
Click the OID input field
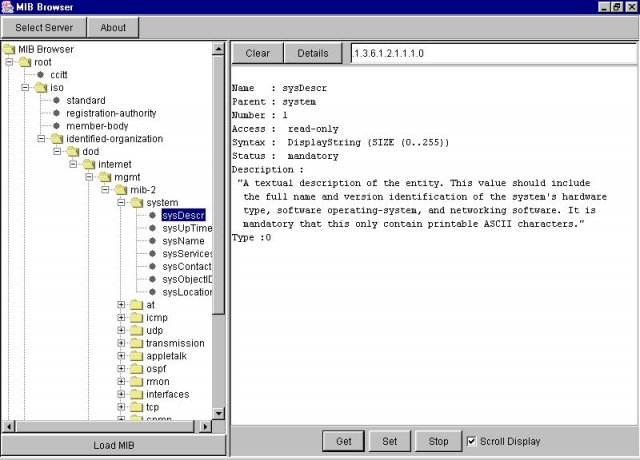[494, 53]
